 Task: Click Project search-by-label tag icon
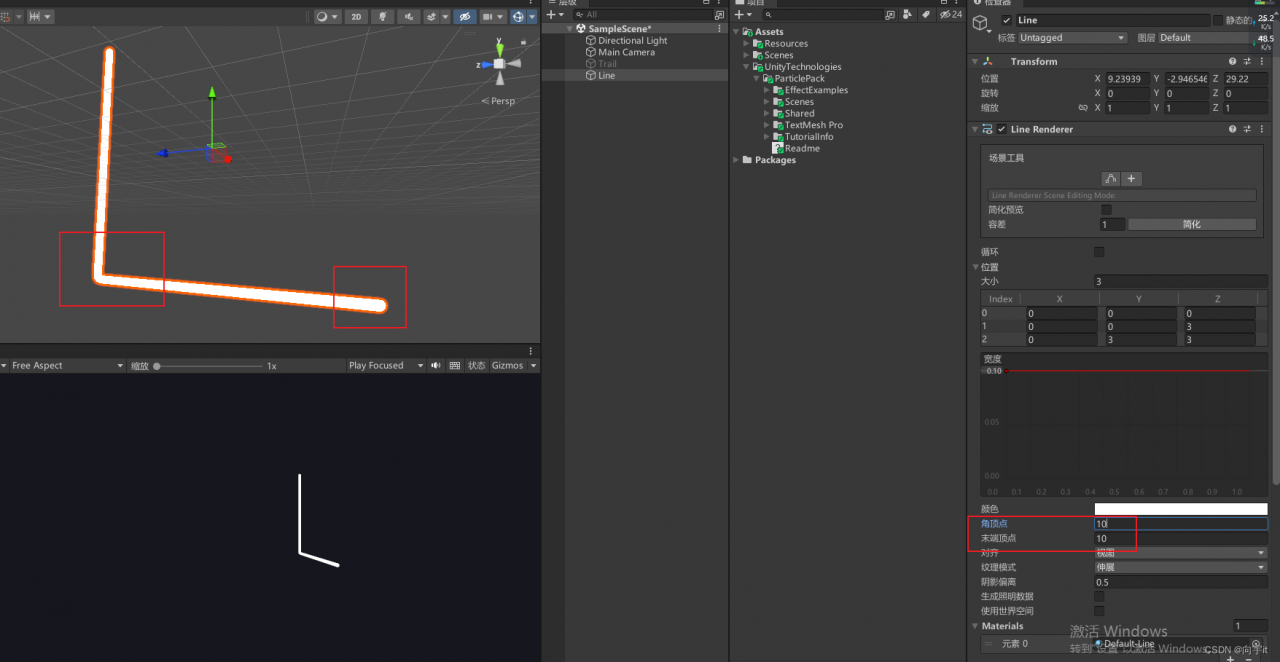coord(926,15)
